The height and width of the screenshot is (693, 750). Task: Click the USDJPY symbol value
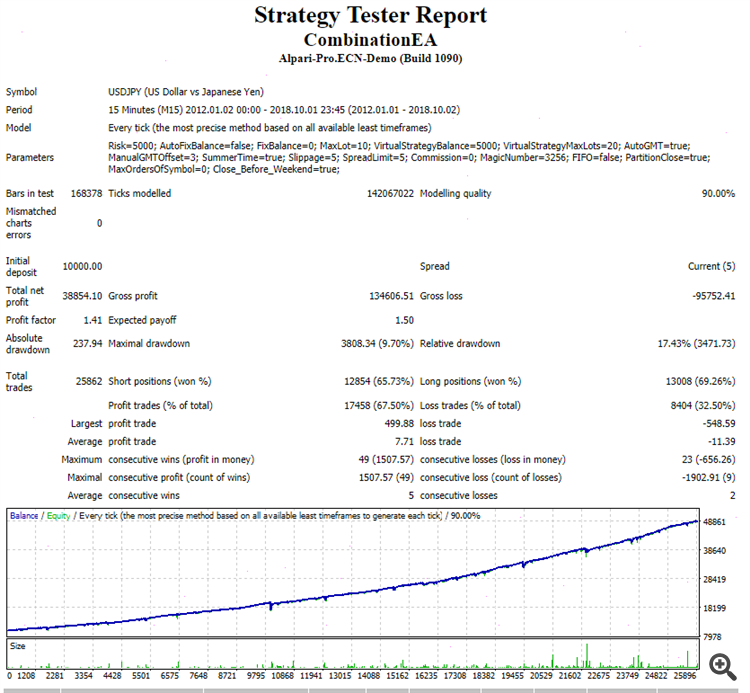point(186,92)
